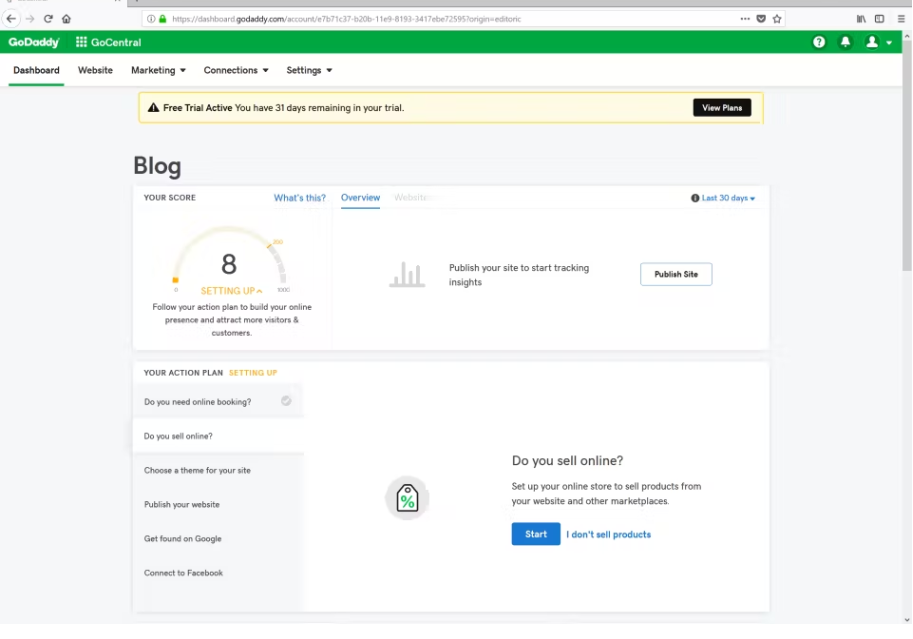913x639 pixels.
Task: Bookmark this page with star icon
Action: (x=777, y=19)
